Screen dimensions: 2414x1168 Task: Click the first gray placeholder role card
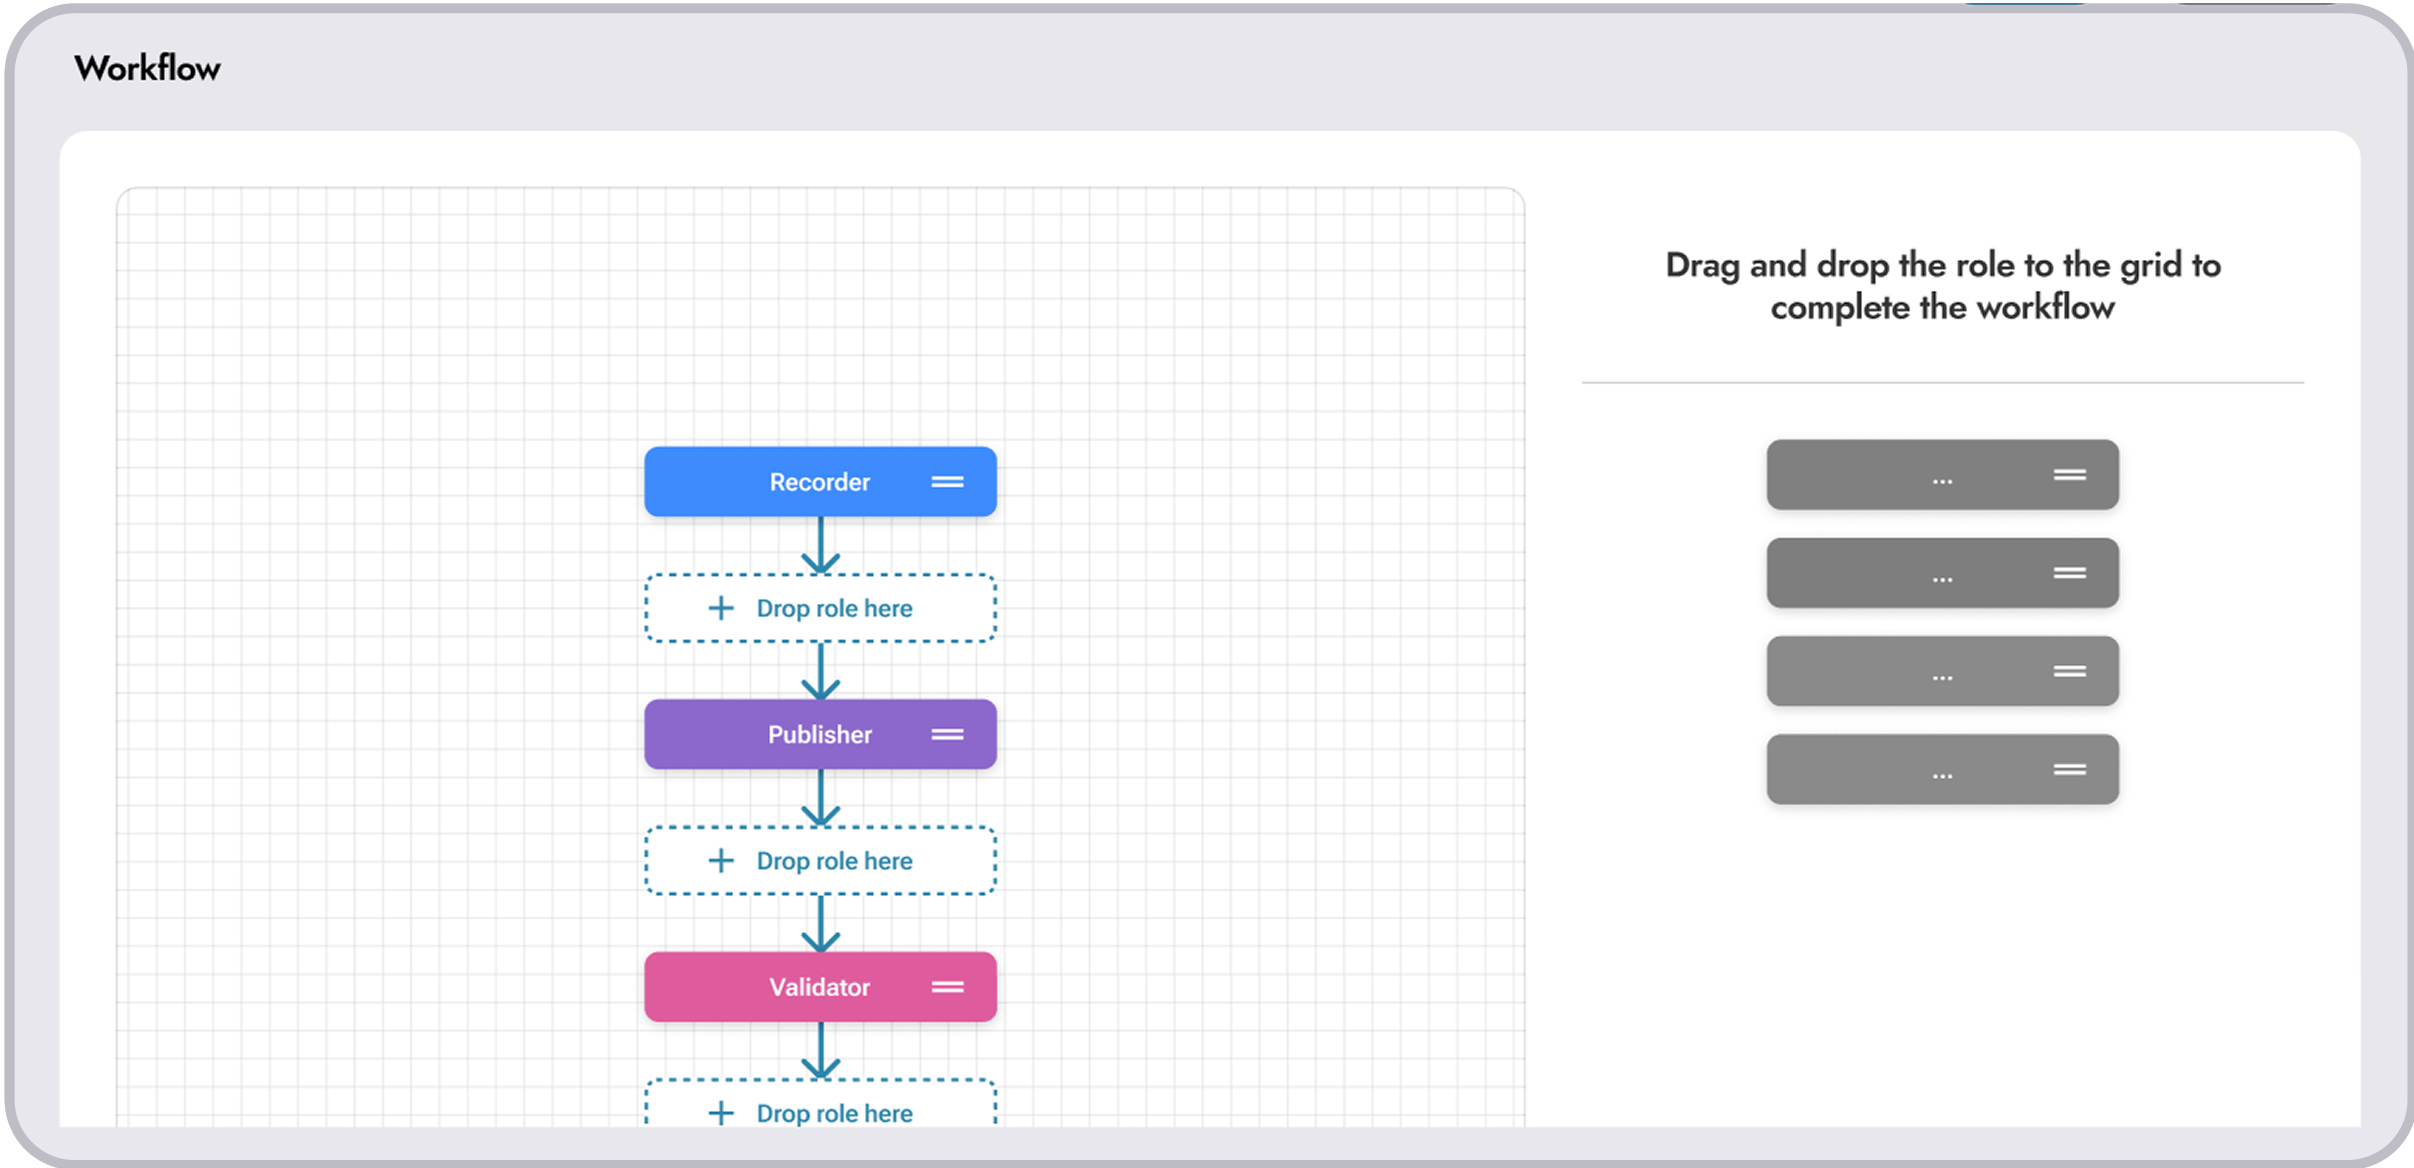pos(1900,475)
